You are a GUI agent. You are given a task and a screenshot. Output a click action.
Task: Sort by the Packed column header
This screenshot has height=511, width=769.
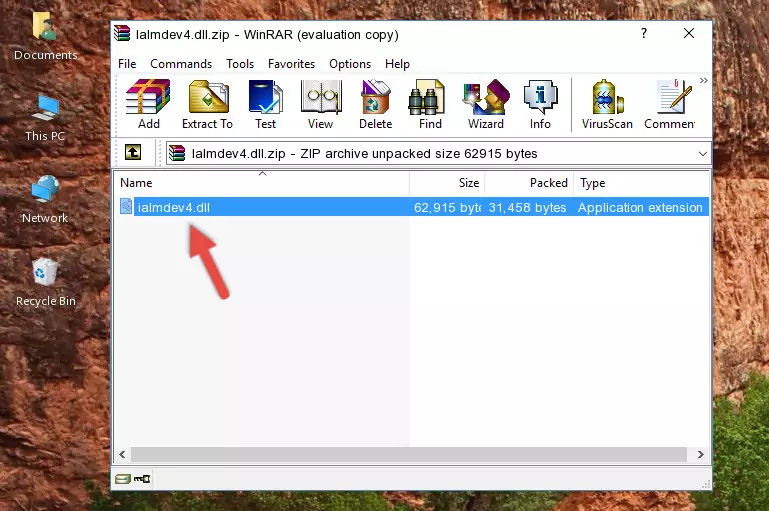pyautogui.click(x=529, y=183)
